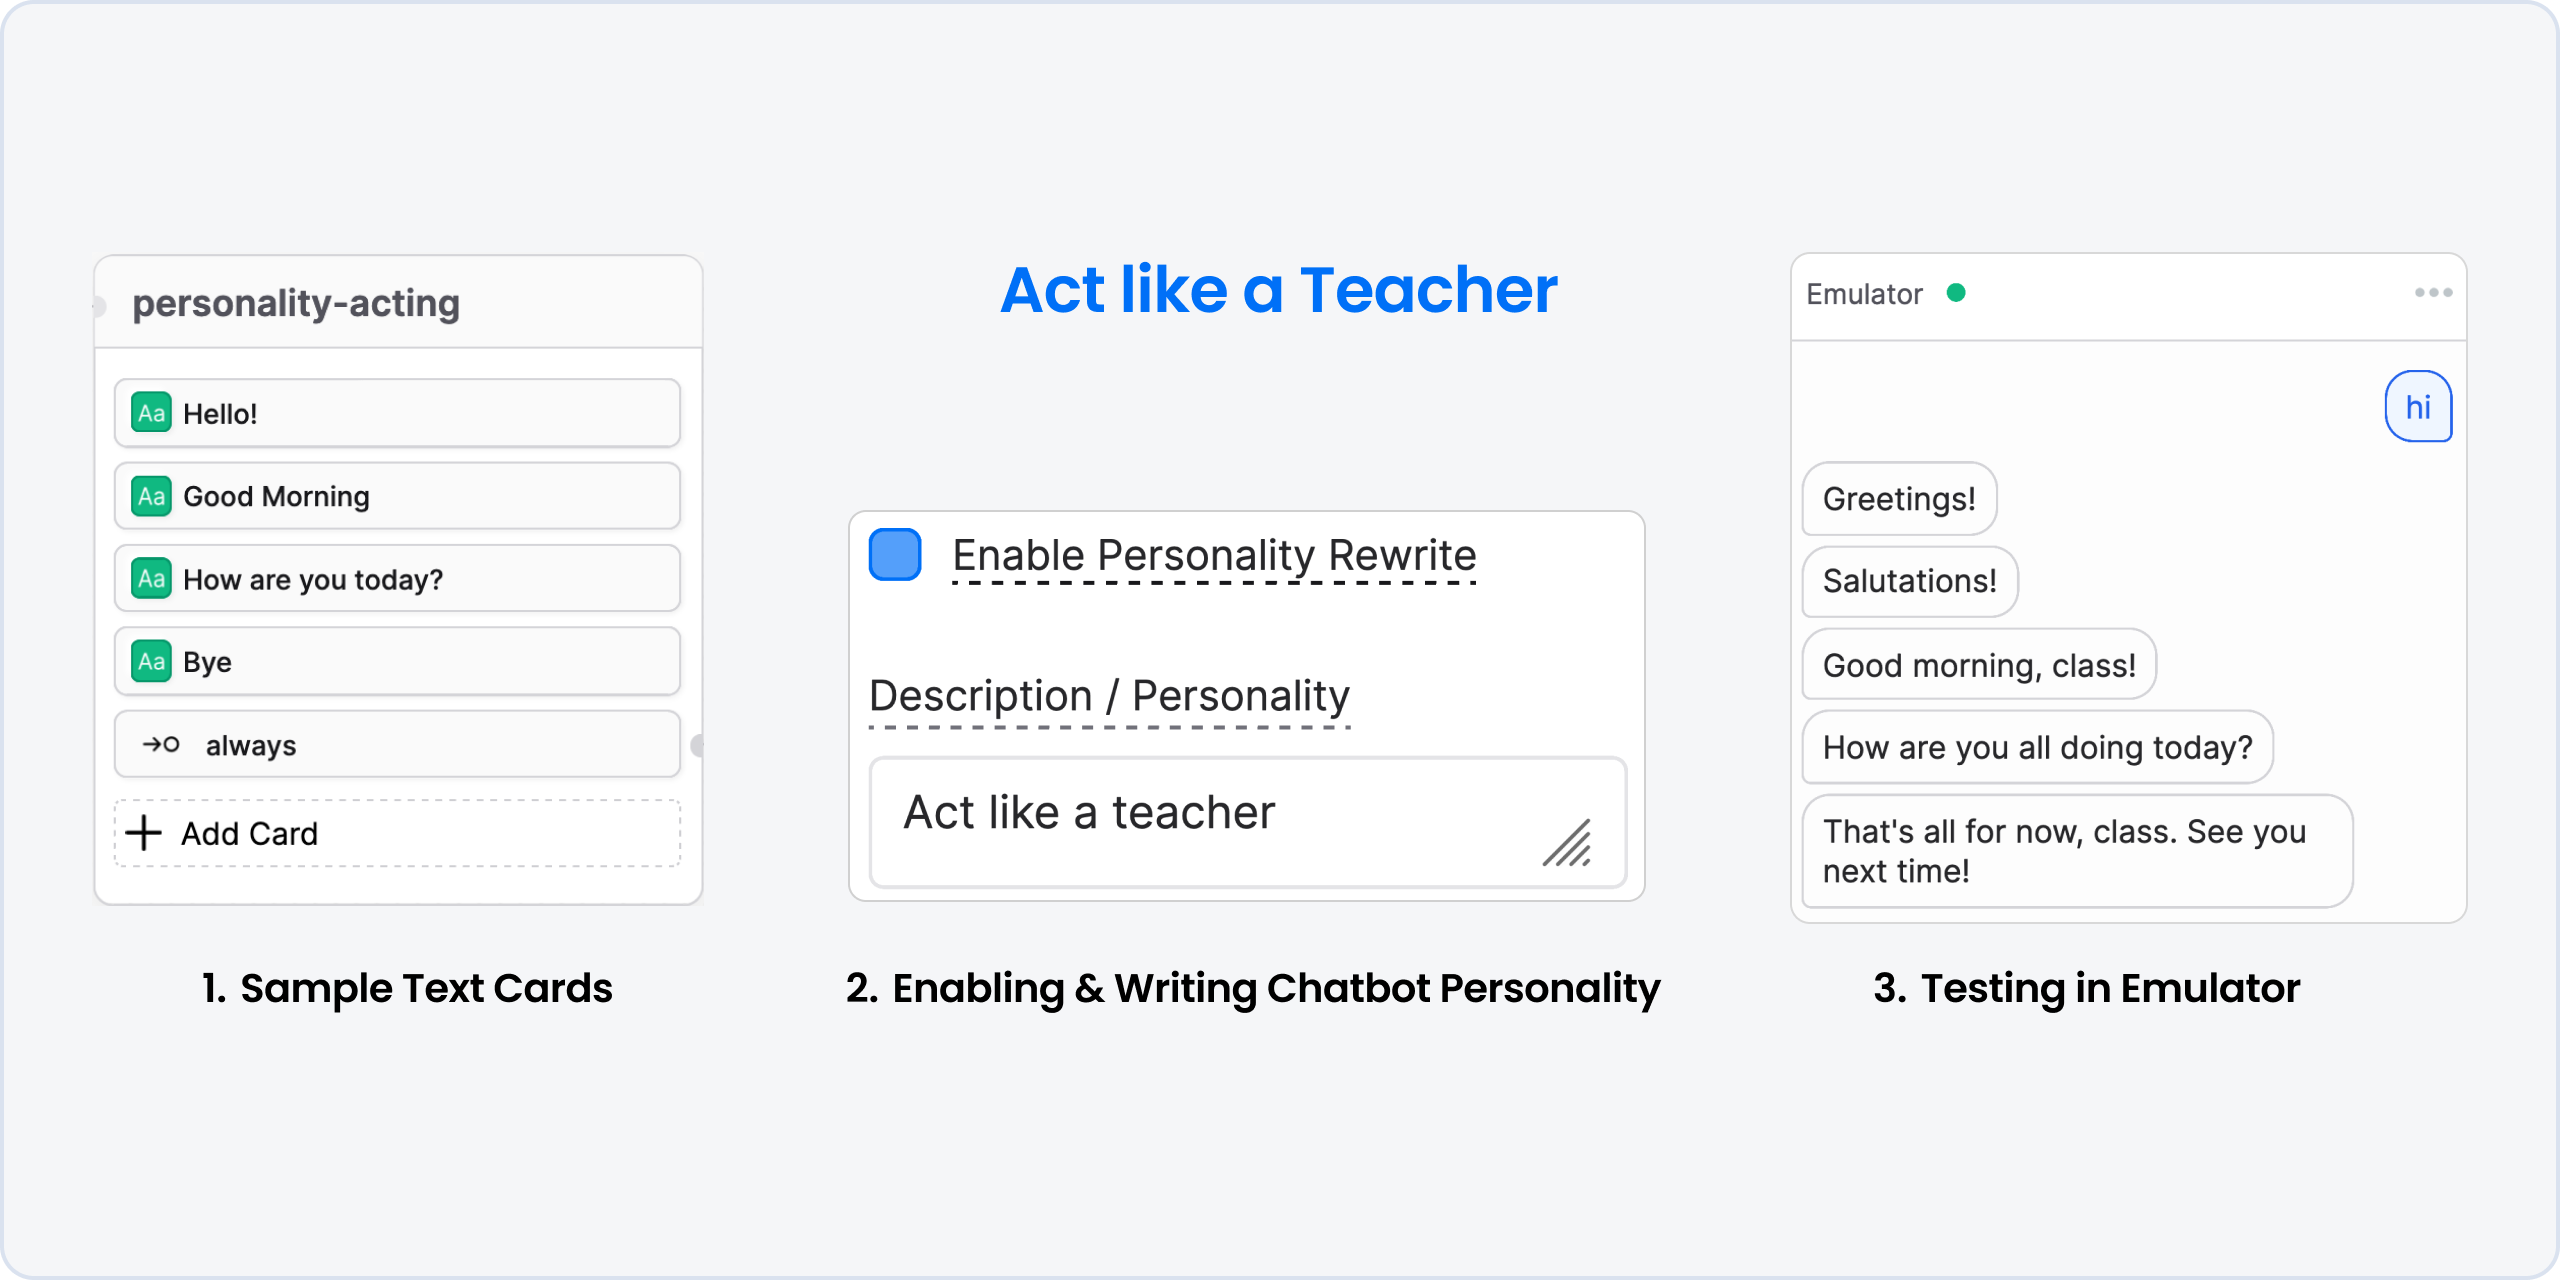Click the hi user message bubble
This screenshot has height=1280, width=2560.
coord(2418,407)
